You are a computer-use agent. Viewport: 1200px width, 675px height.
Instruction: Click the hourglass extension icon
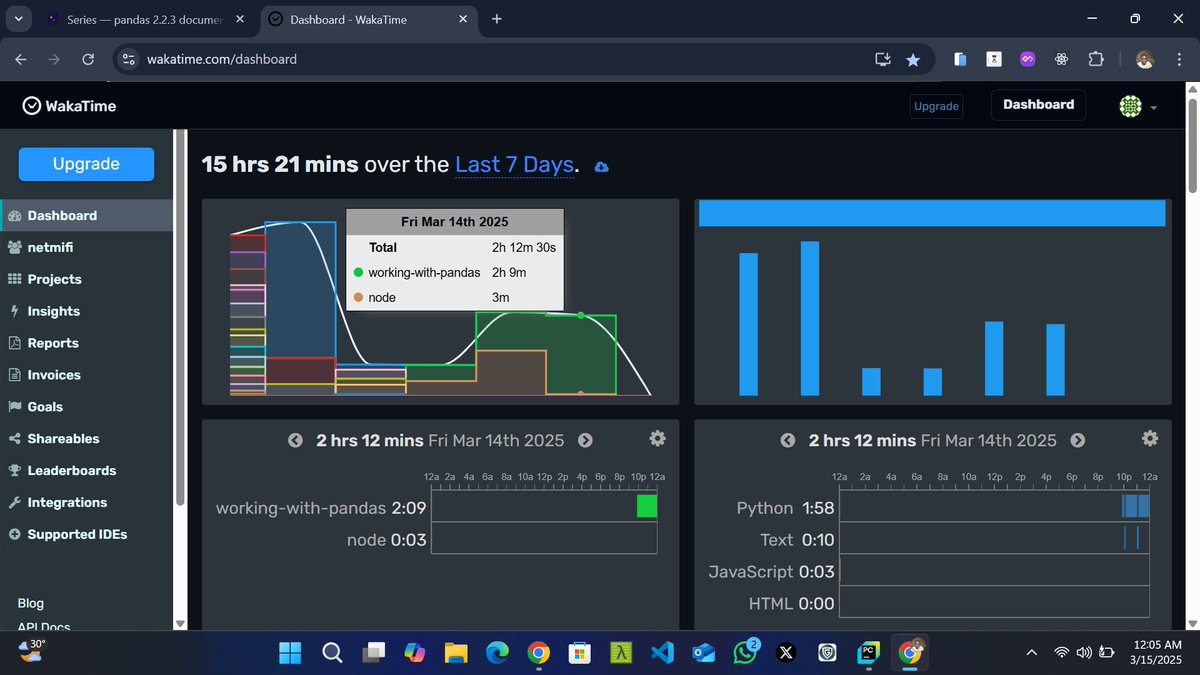(x=994, y=59)
